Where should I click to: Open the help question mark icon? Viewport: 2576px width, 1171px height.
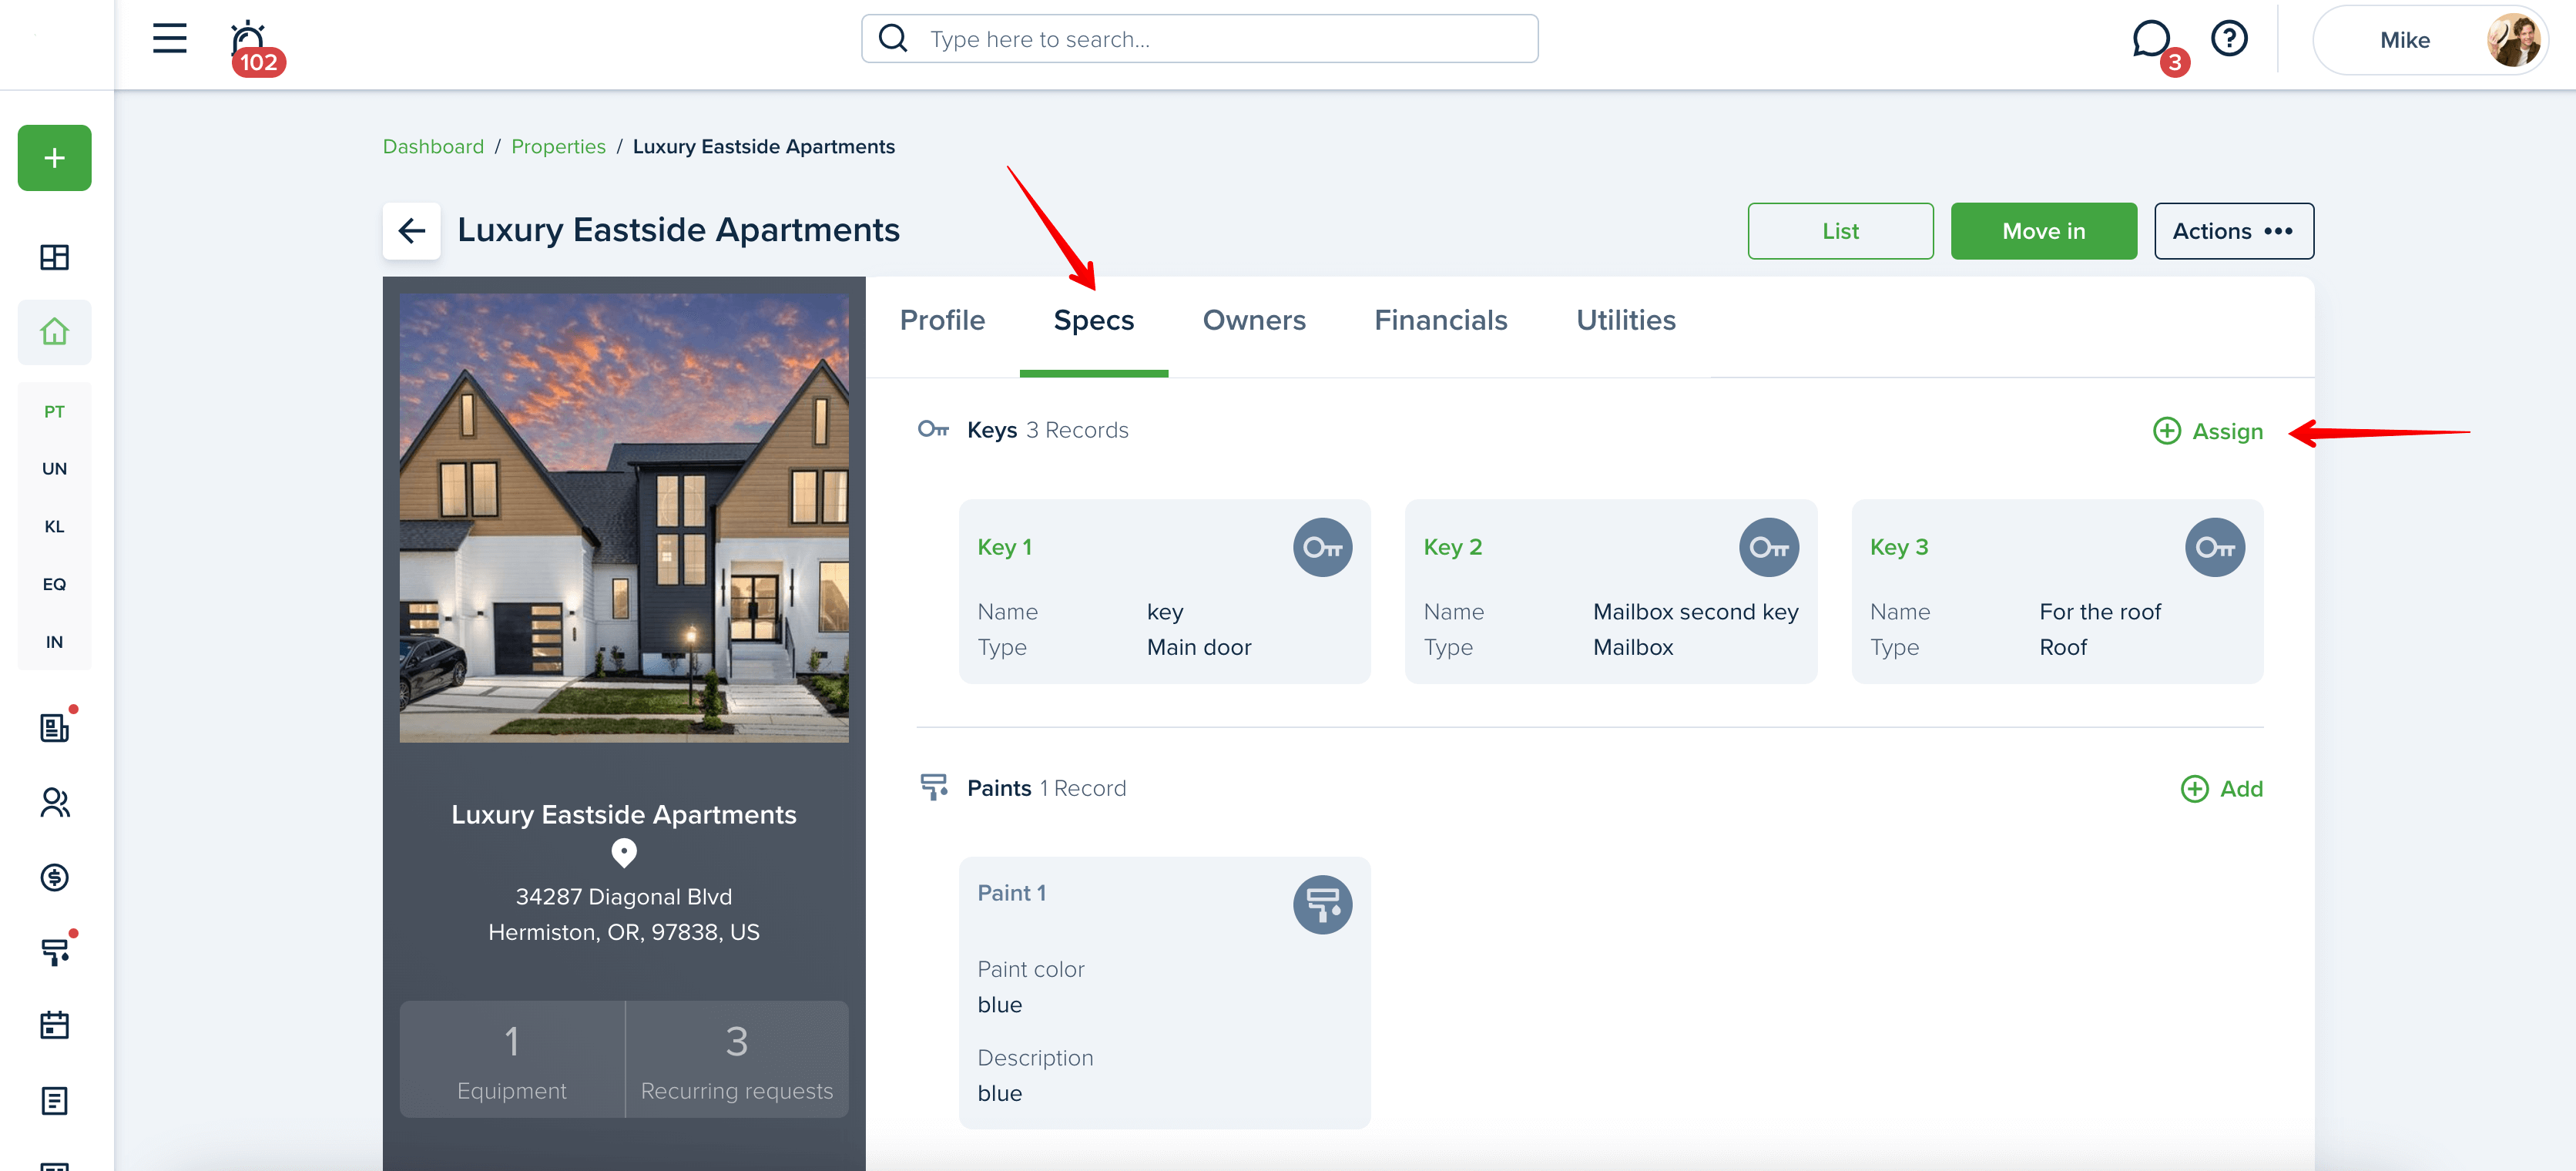coord(2229,39)
